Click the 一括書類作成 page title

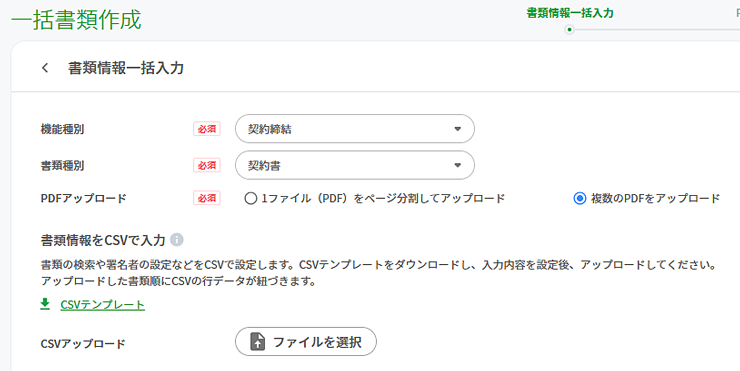pos(76,20)
